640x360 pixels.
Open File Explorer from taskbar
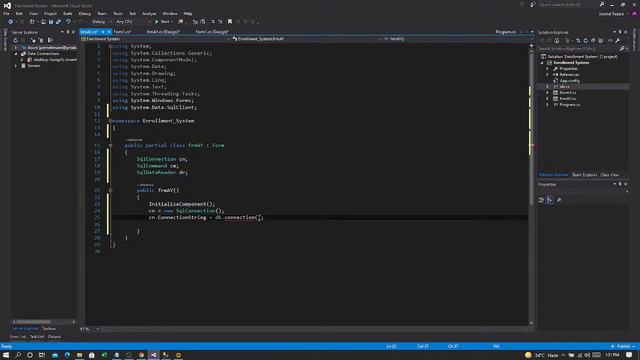click(80, 355)
